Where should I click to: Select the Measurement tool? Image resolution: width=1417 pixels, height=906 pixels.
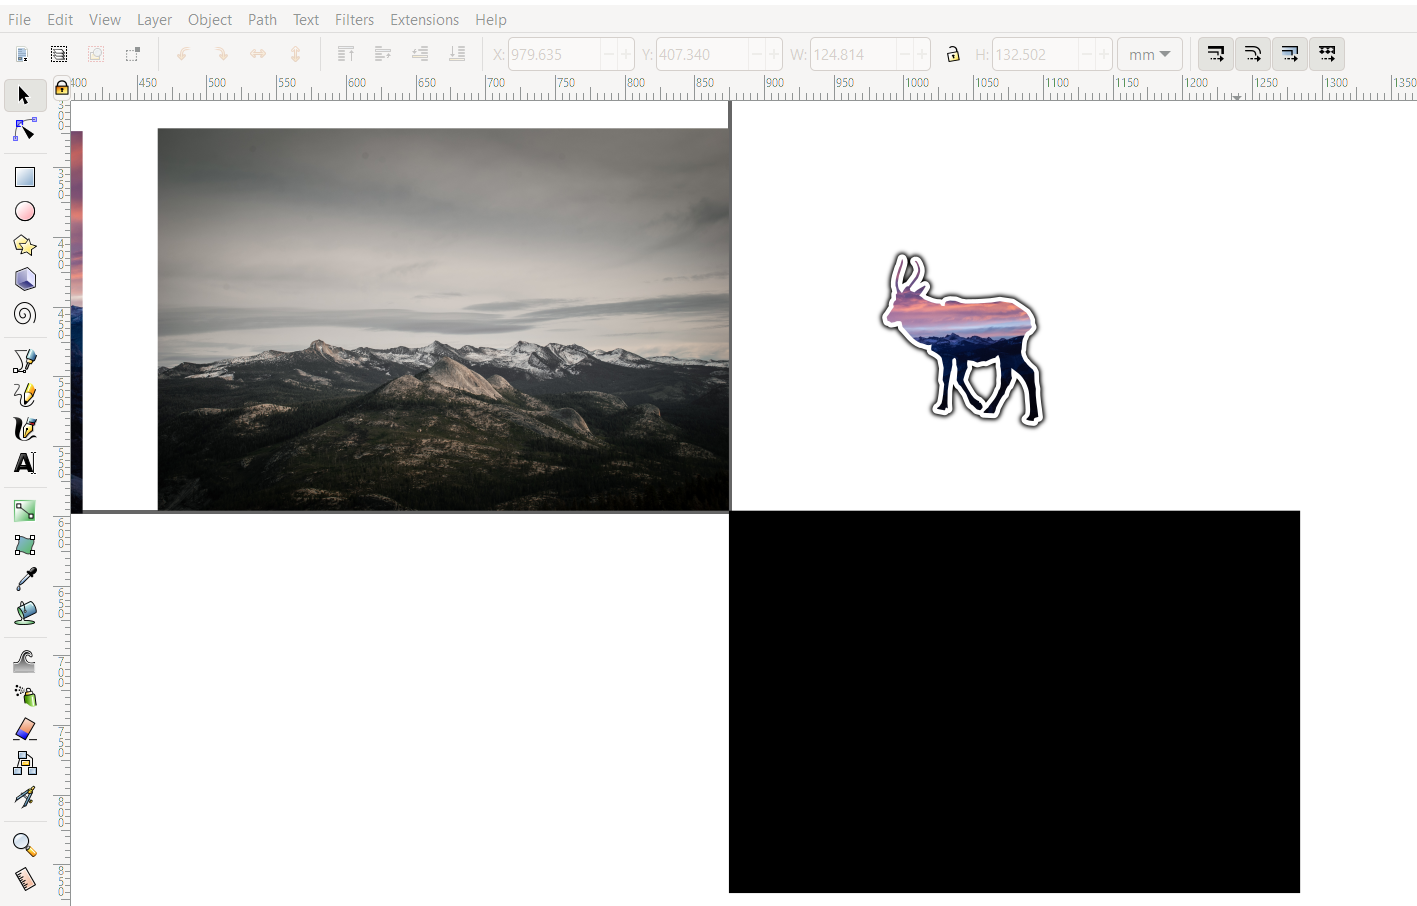click(25, 879)
